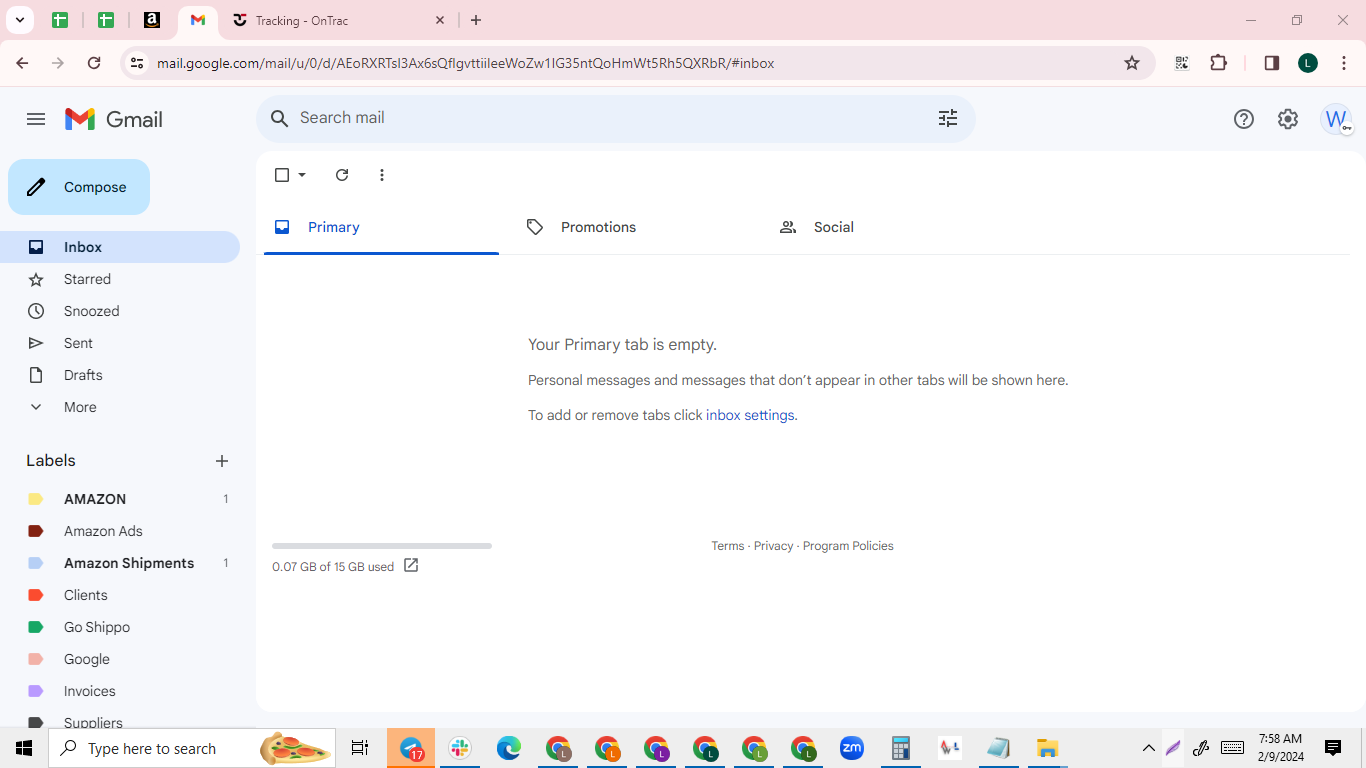Show hidden system tray icons
The width and height of the screenshot is (1366, 768).
[x=1148, y=748]
